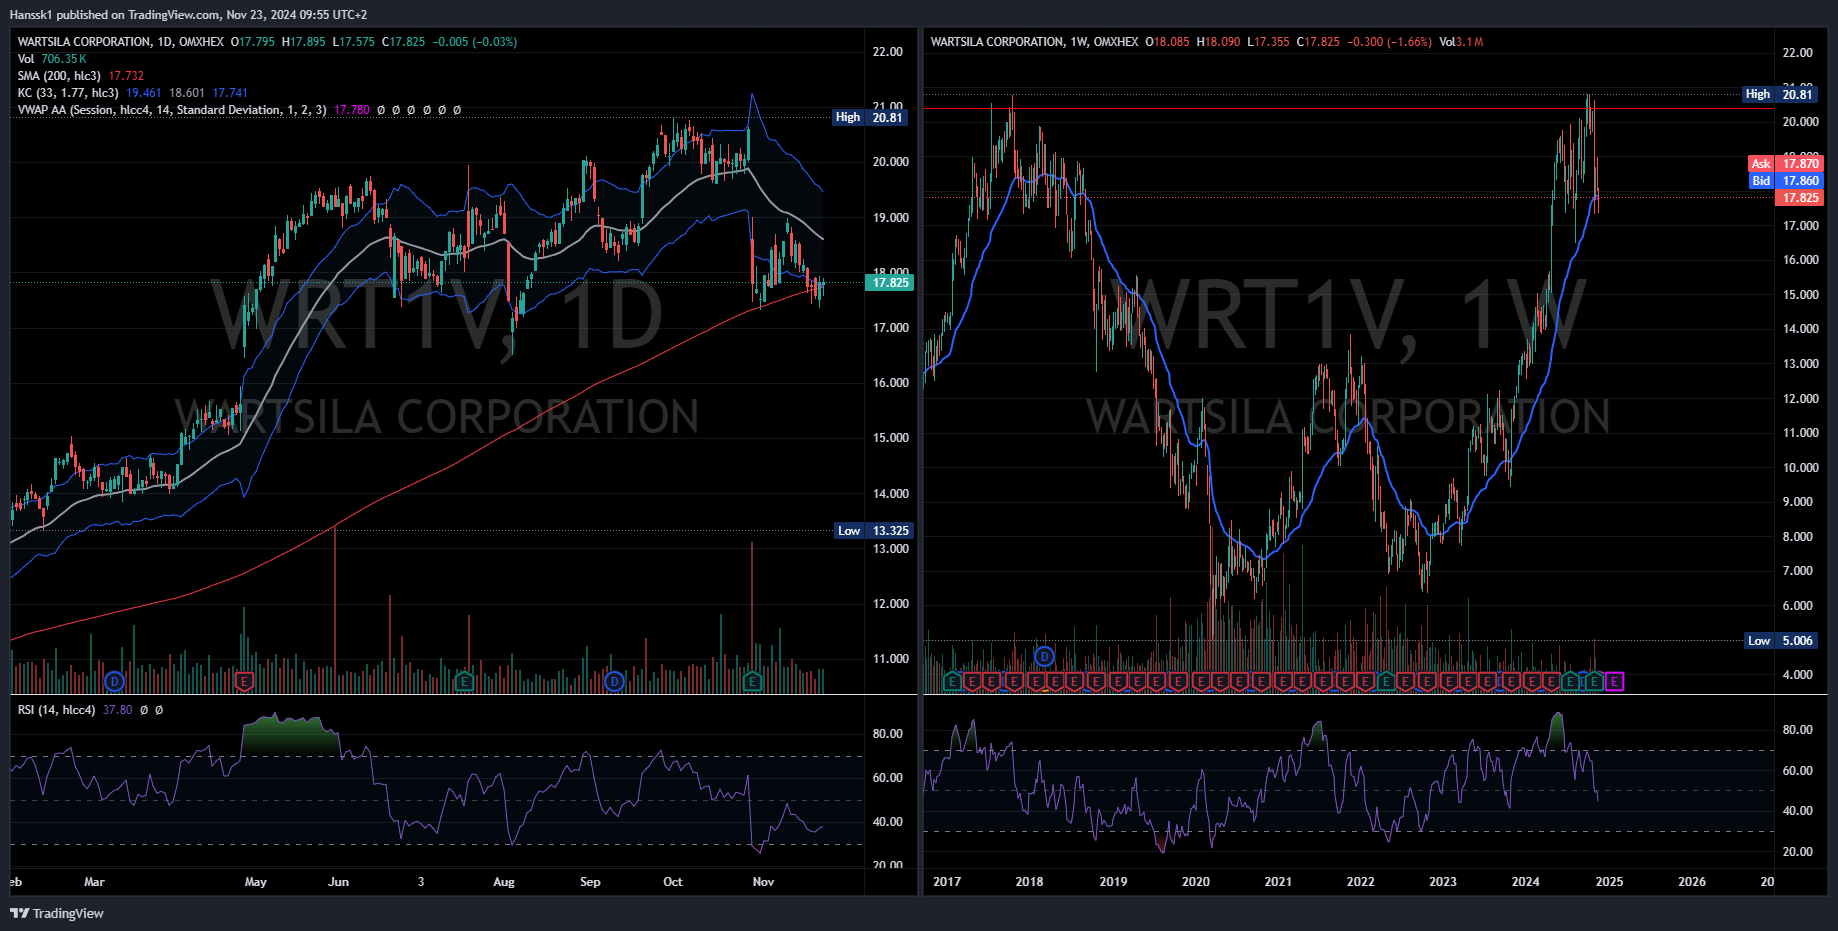Click the dividend D marker near 2018 on the weekly chart
This screenshot has height=931, width=1838.
(1044, 657)
